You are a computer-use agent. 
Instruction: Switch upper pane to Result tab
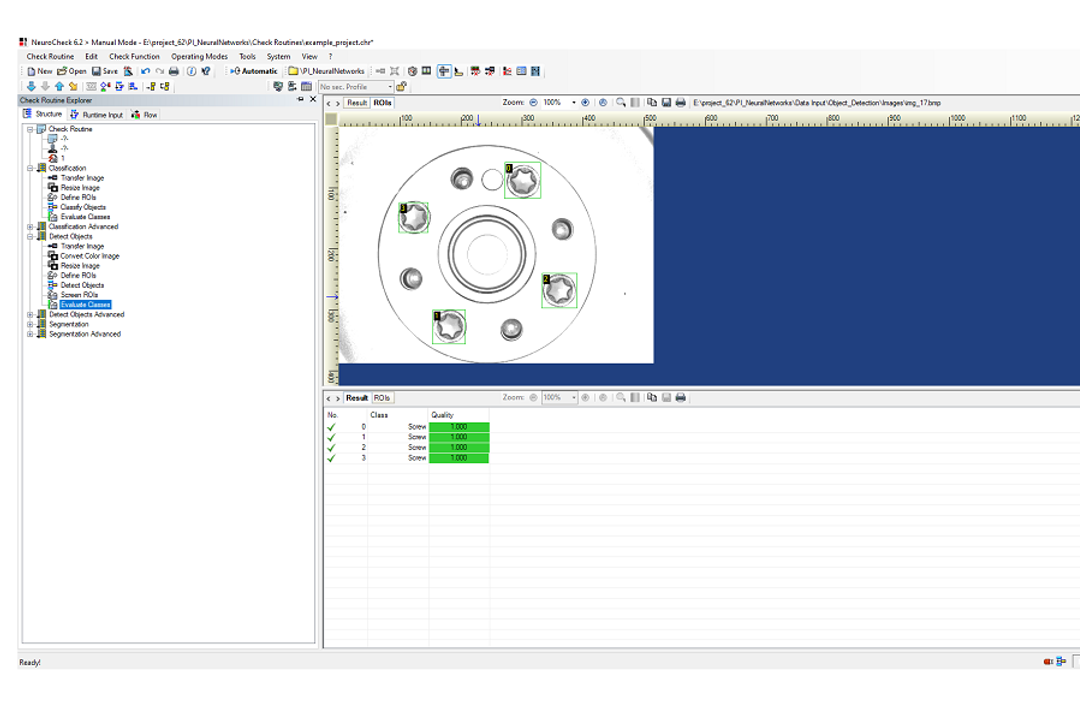tap(357, 103)
